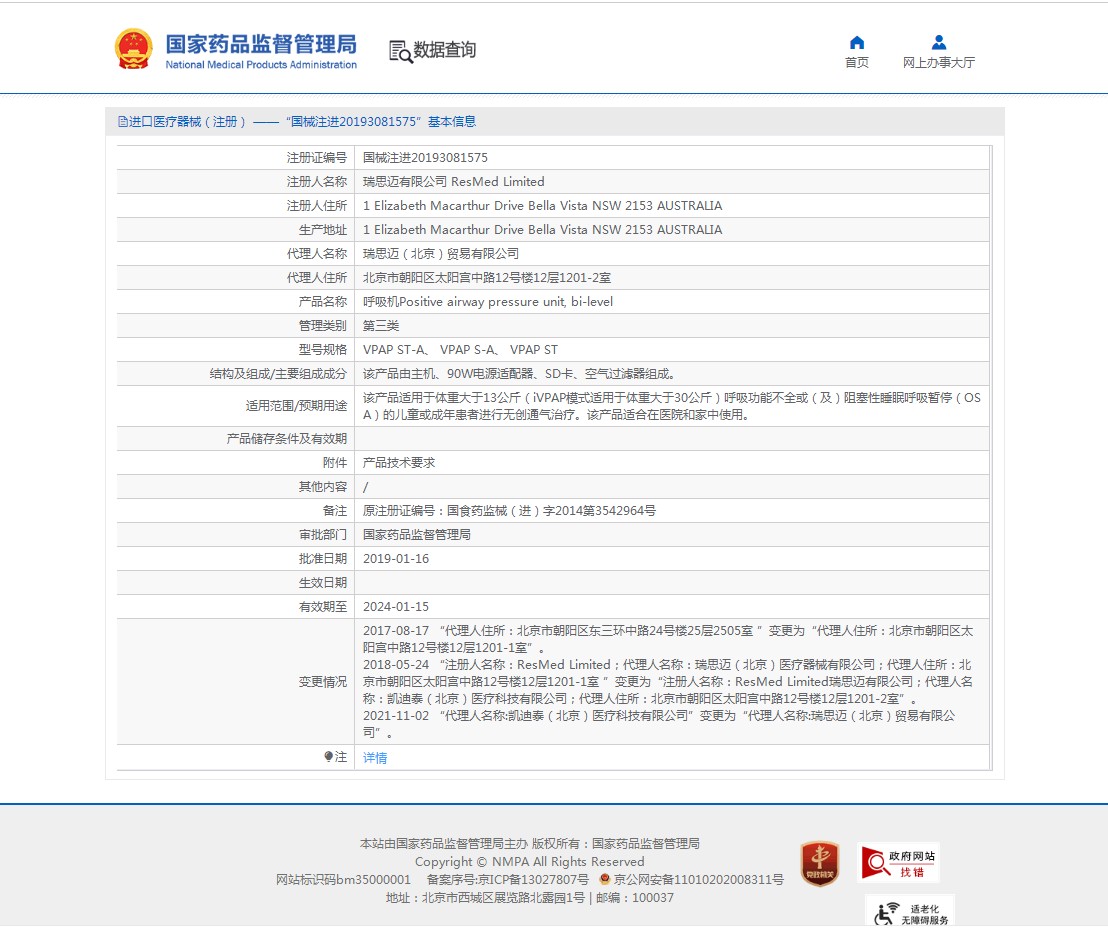Click the 变更情况 row label

point(323,682)
